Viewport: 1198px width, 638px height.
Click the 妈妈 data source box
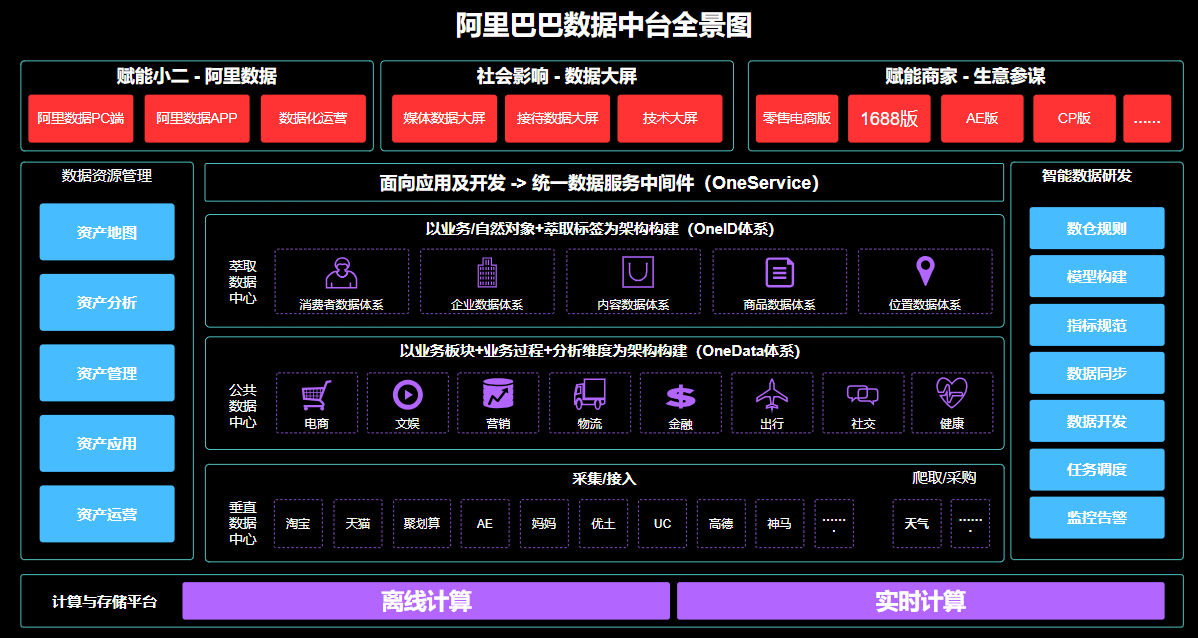(x=544, y=523)
